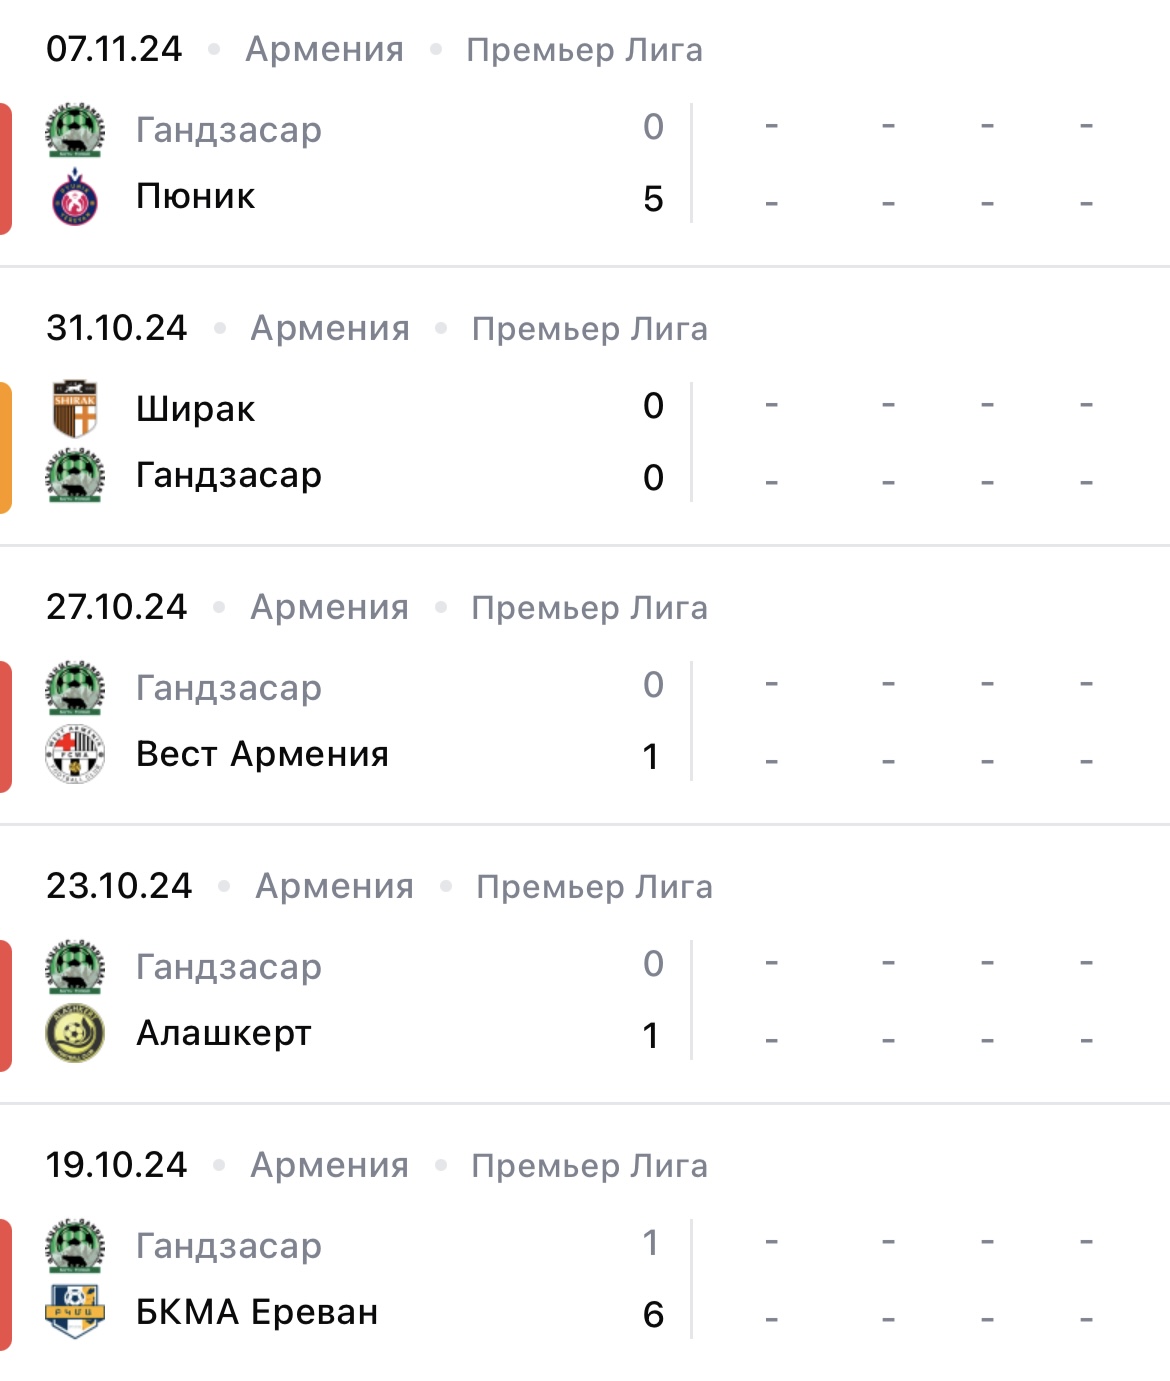
Task: Click the Alashkert club logo
Action: click(x=75, y=1033)
